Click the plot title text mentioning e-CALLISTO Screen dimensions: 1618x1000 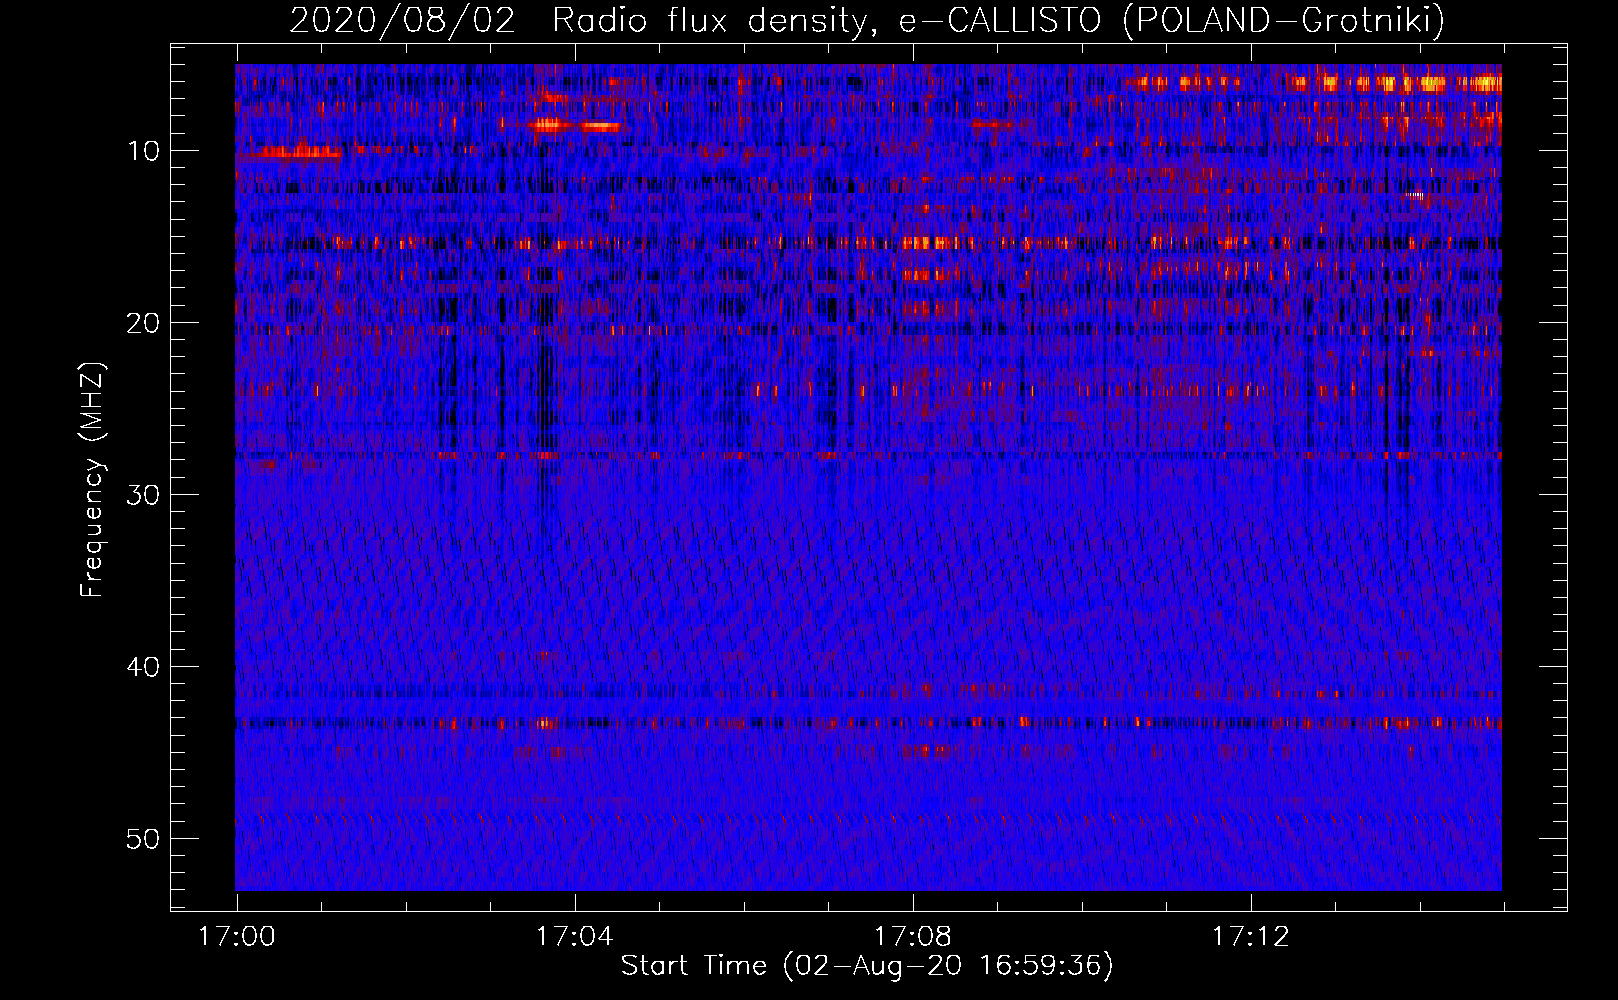click(867, 20)
